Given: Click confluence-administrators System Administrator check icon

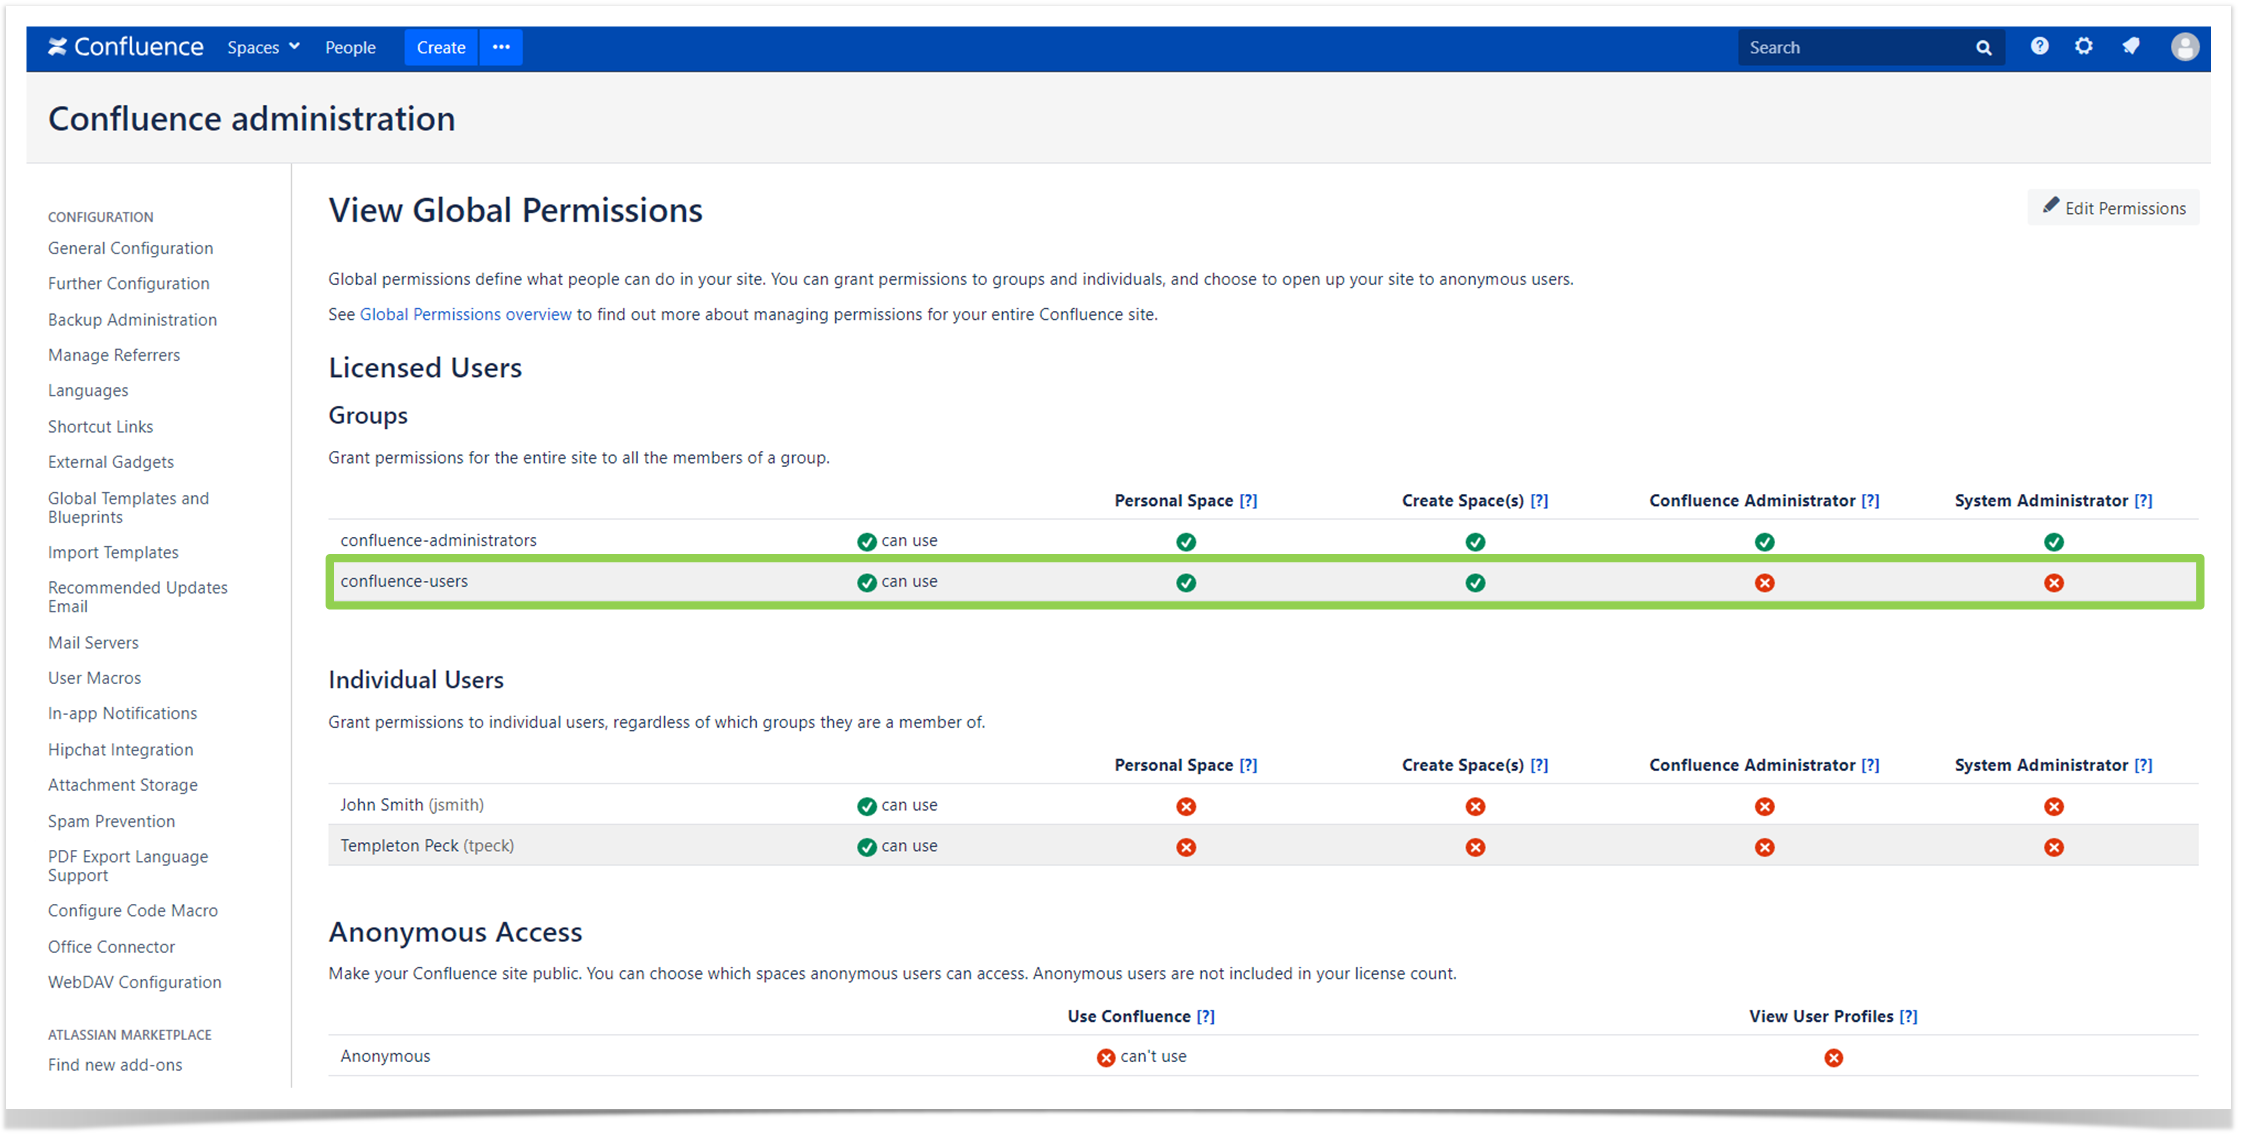Looking at the screenshot, I should pos(2054,542).
